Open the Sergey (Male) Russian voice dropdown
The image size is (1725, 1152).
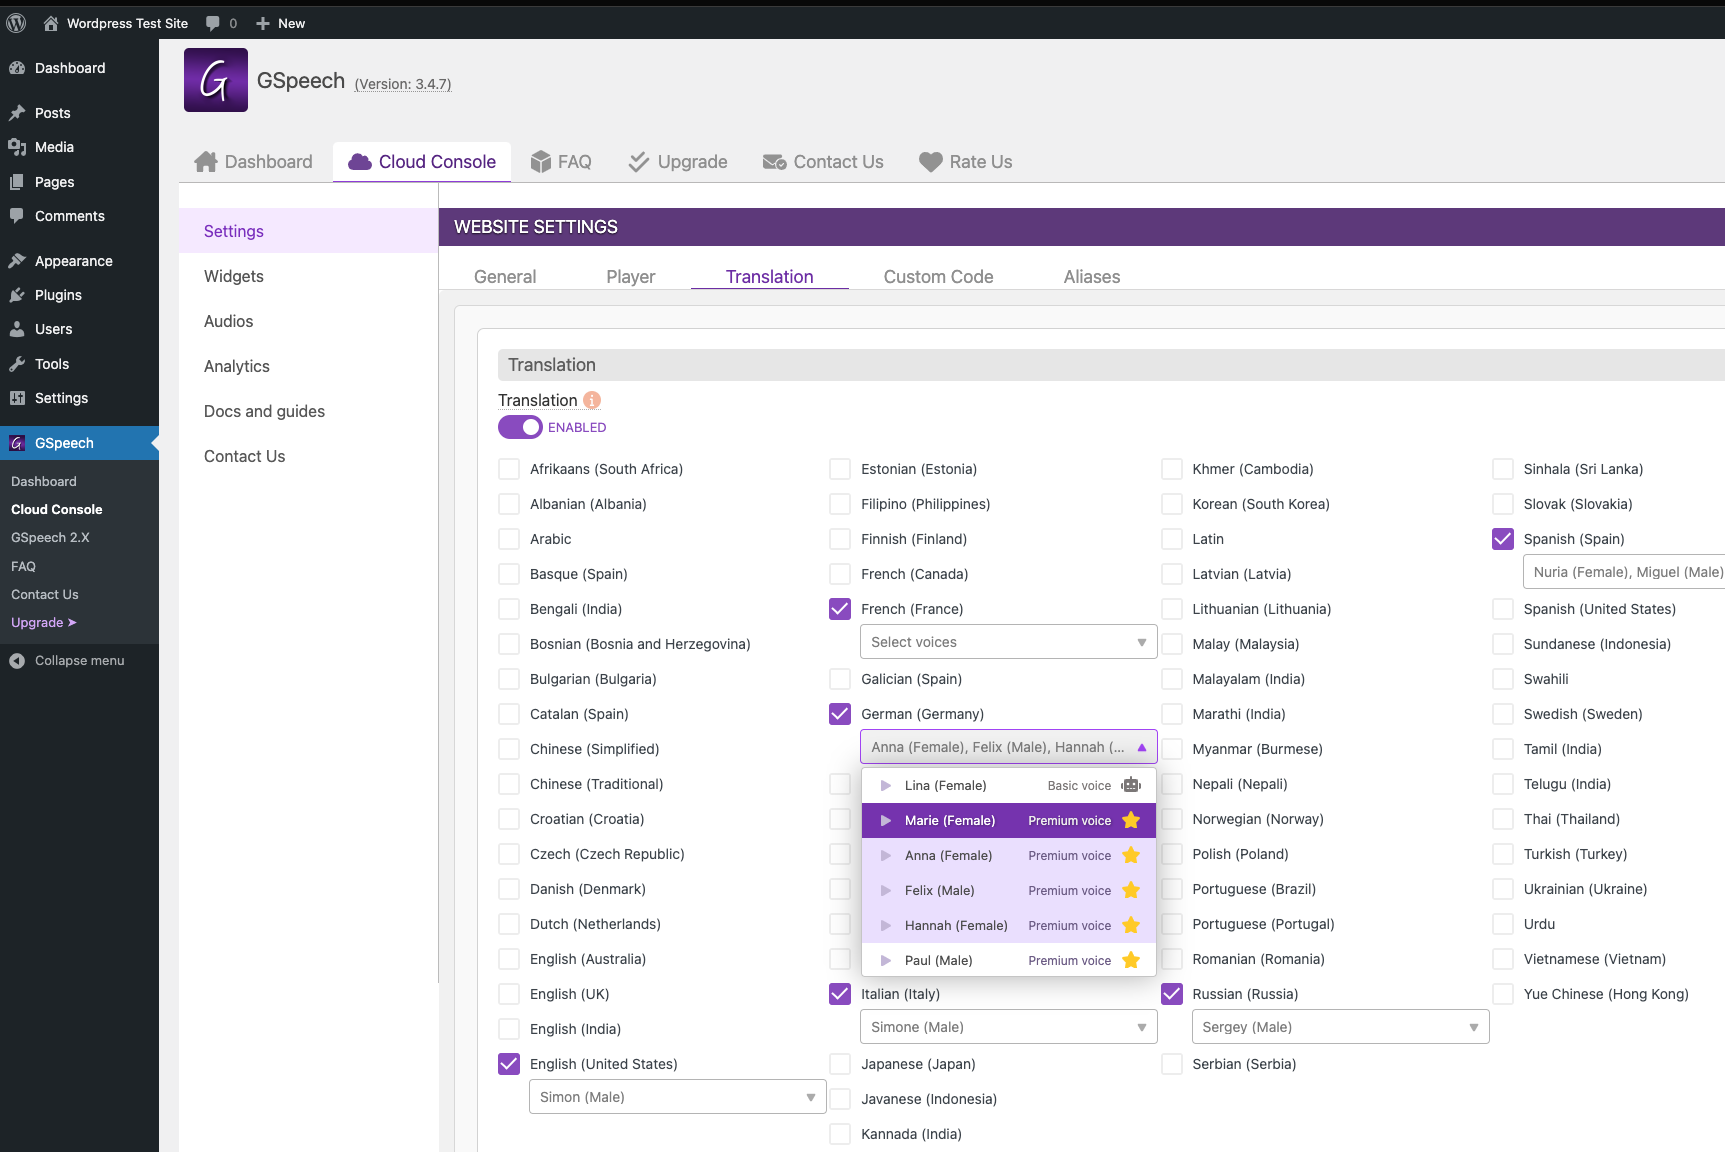click(1340, 1027)
